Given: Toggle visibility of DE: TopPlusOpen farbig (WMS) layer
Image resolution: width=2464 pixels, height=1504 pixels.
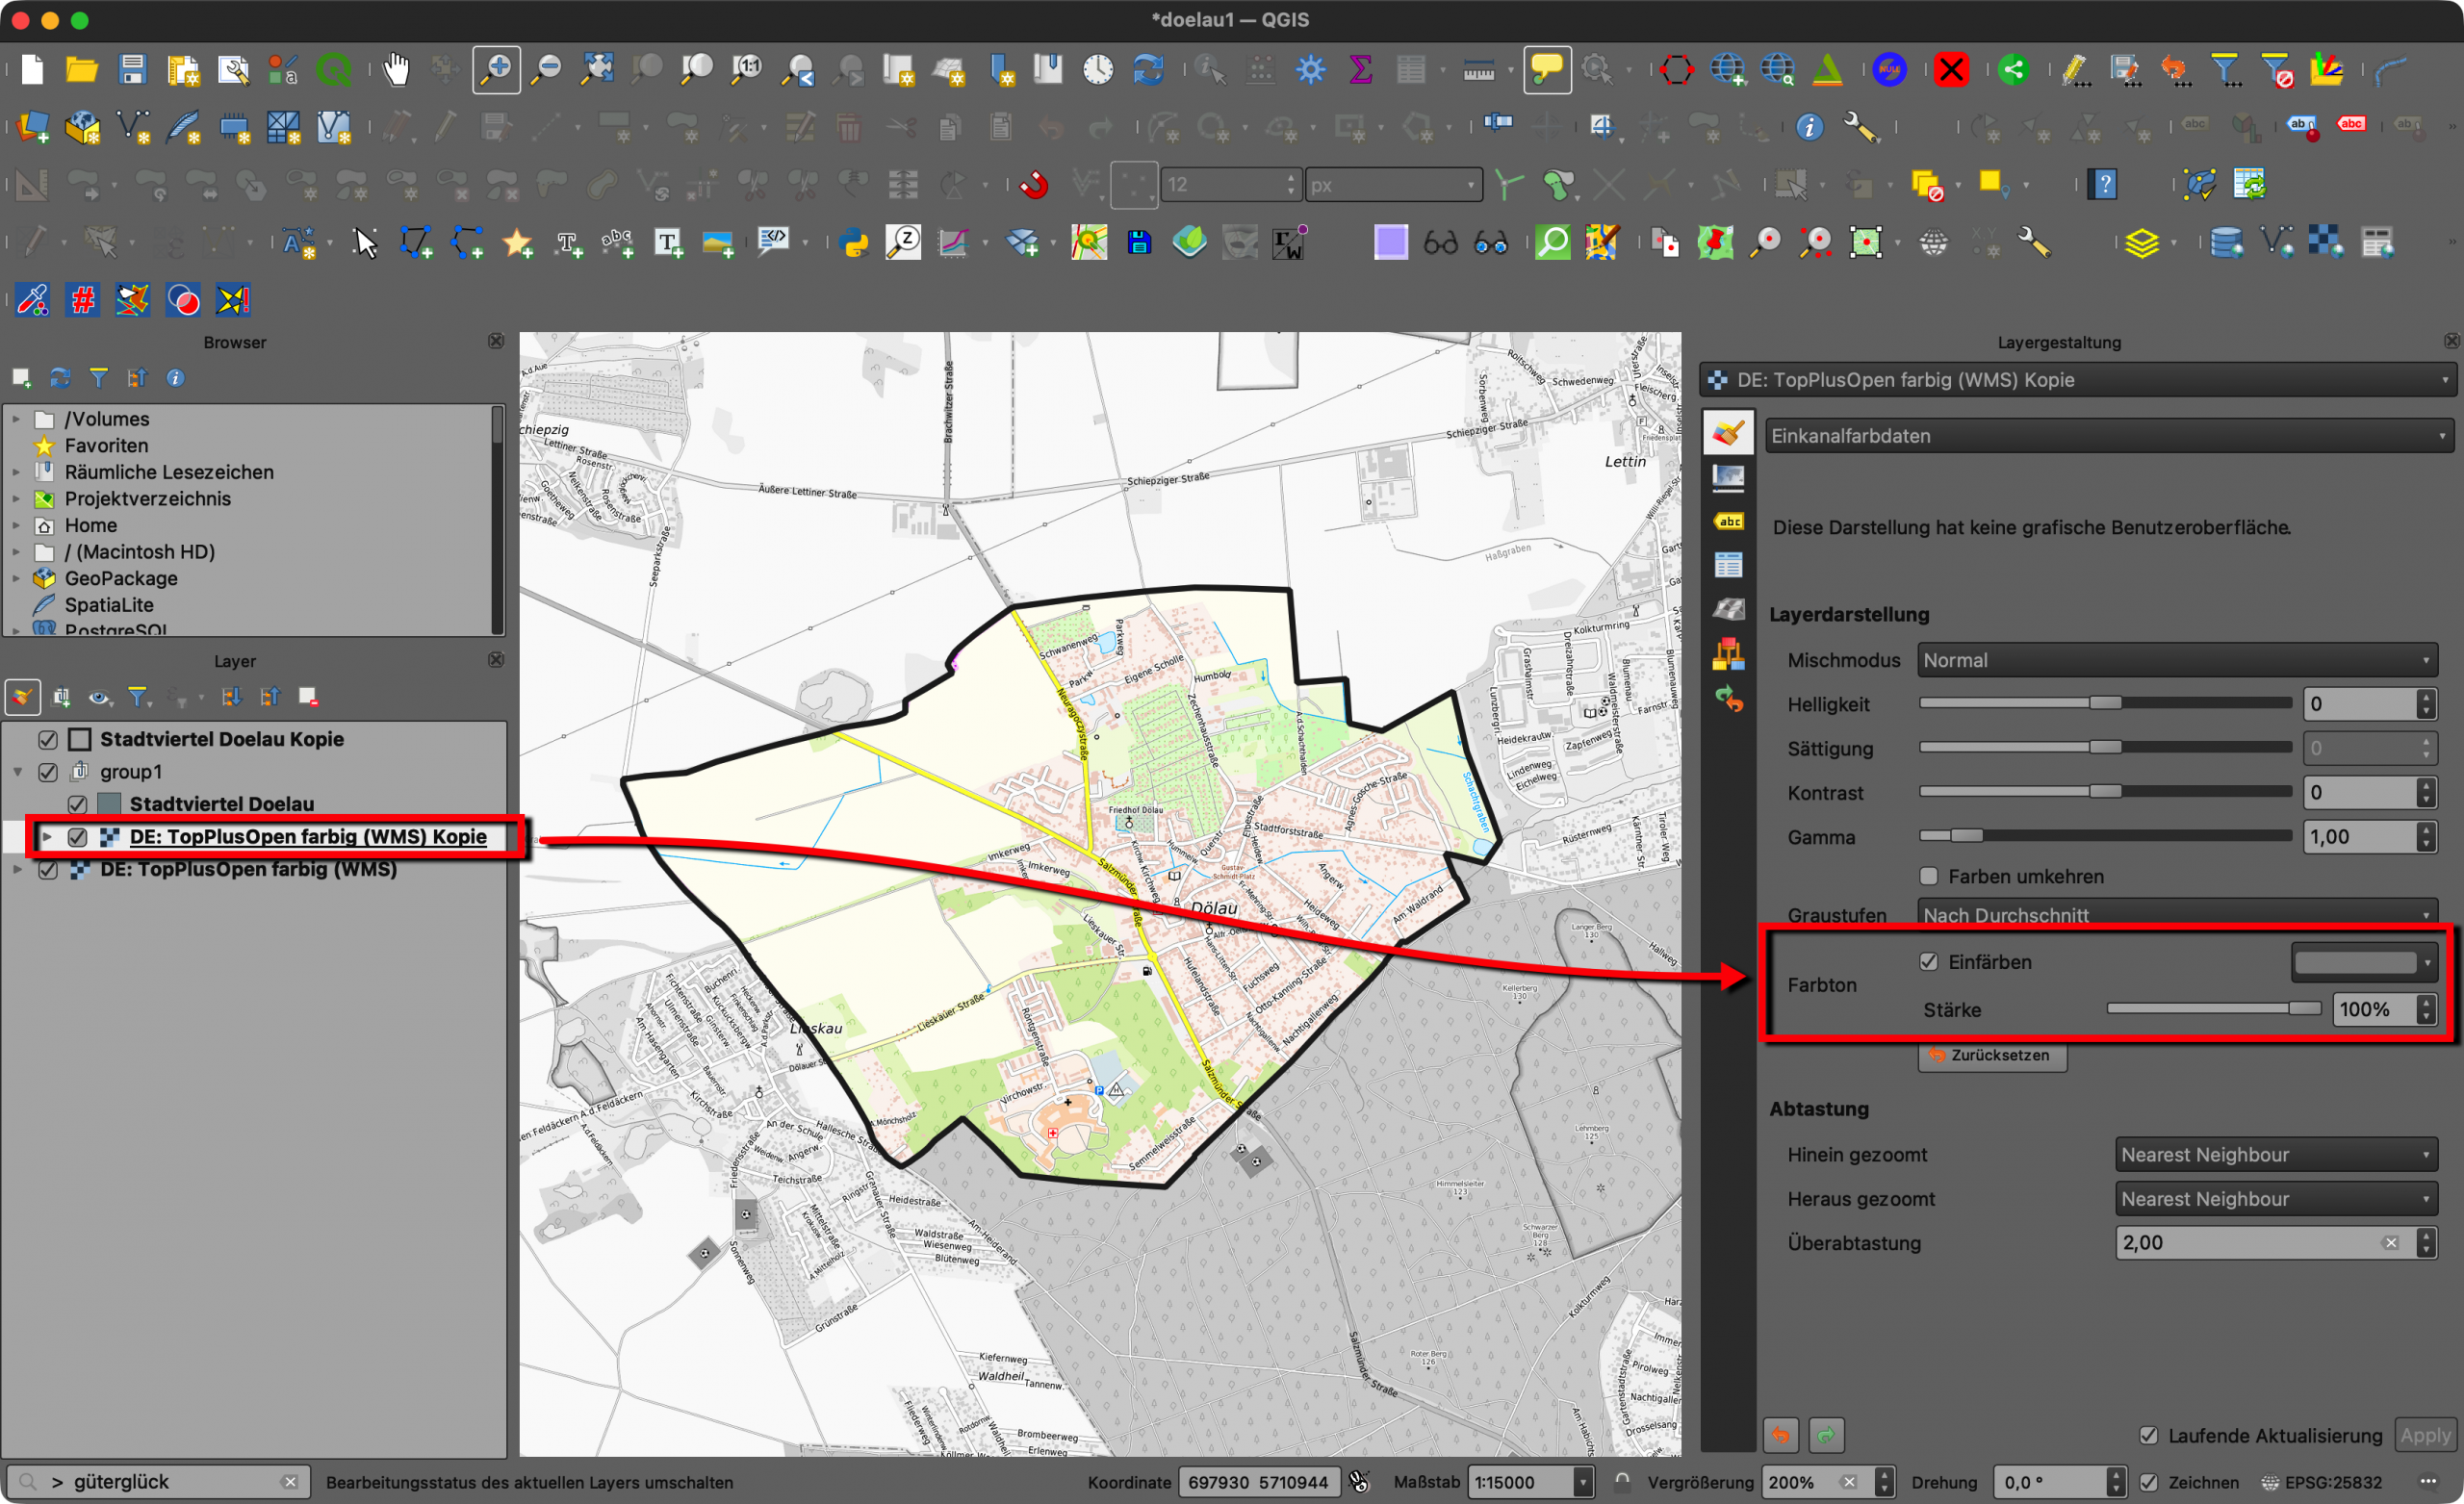Looking at the screenshot, I should point(47,870).
